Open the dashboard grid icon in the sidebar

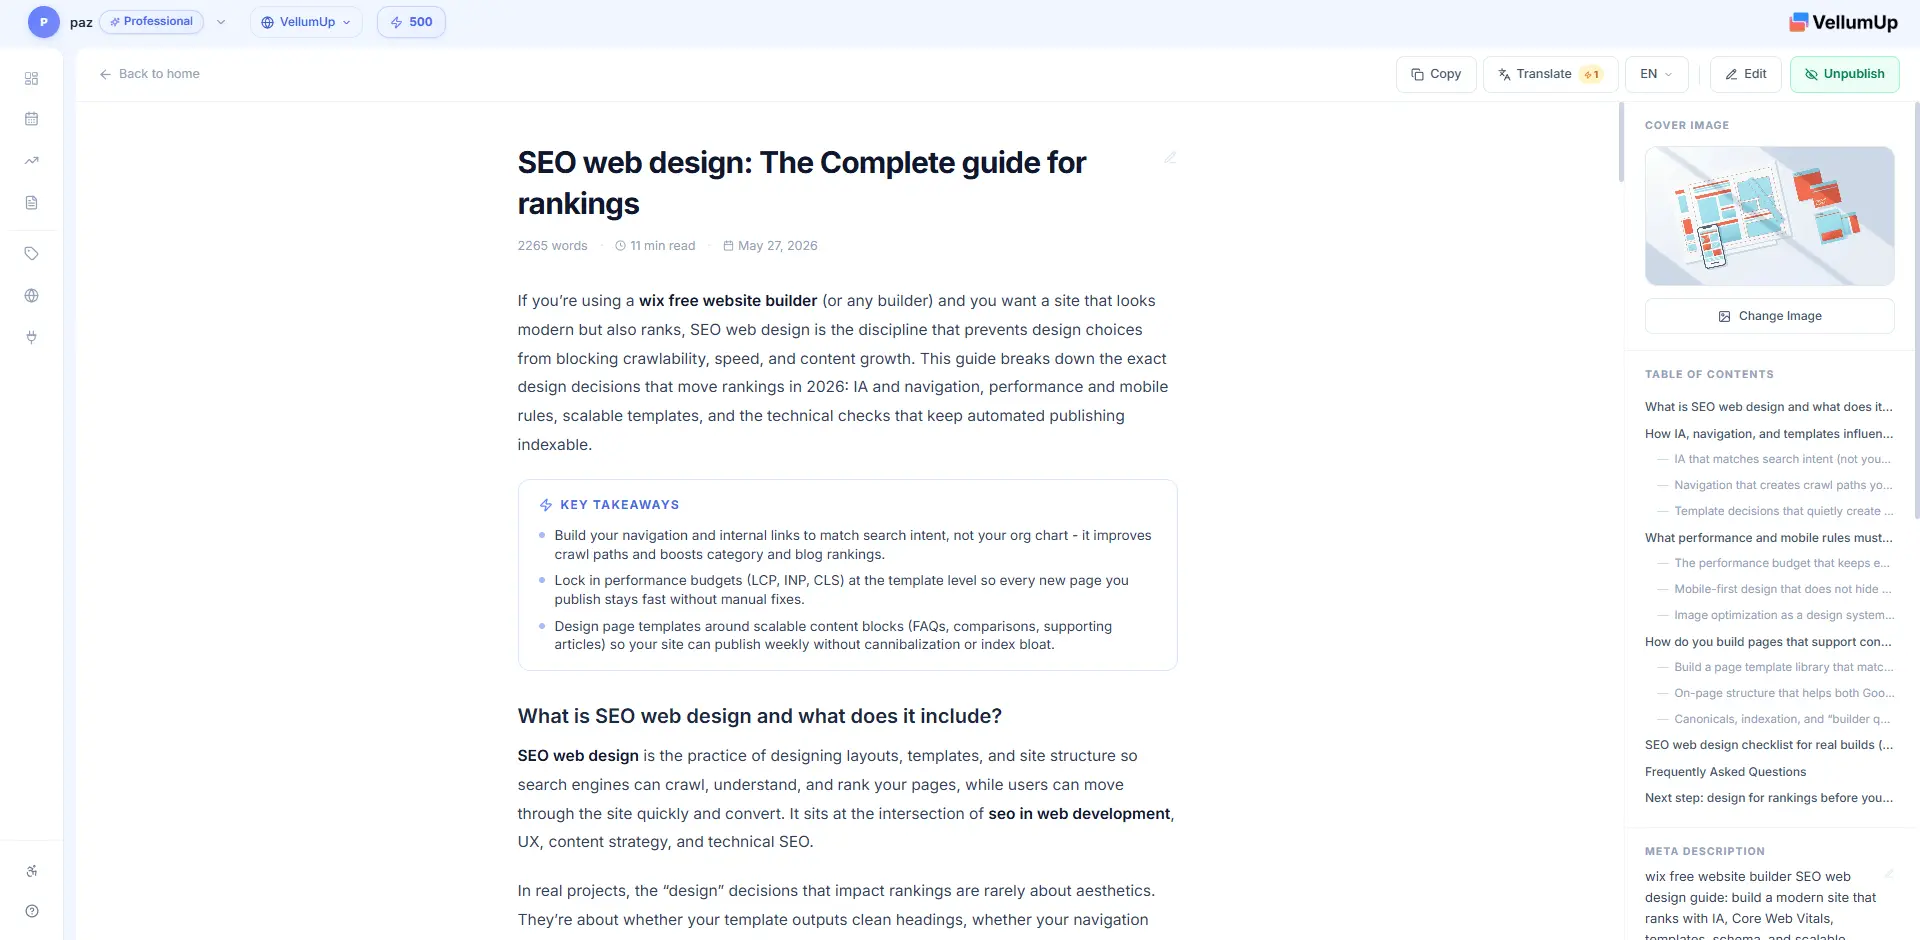tap(32, 78)
